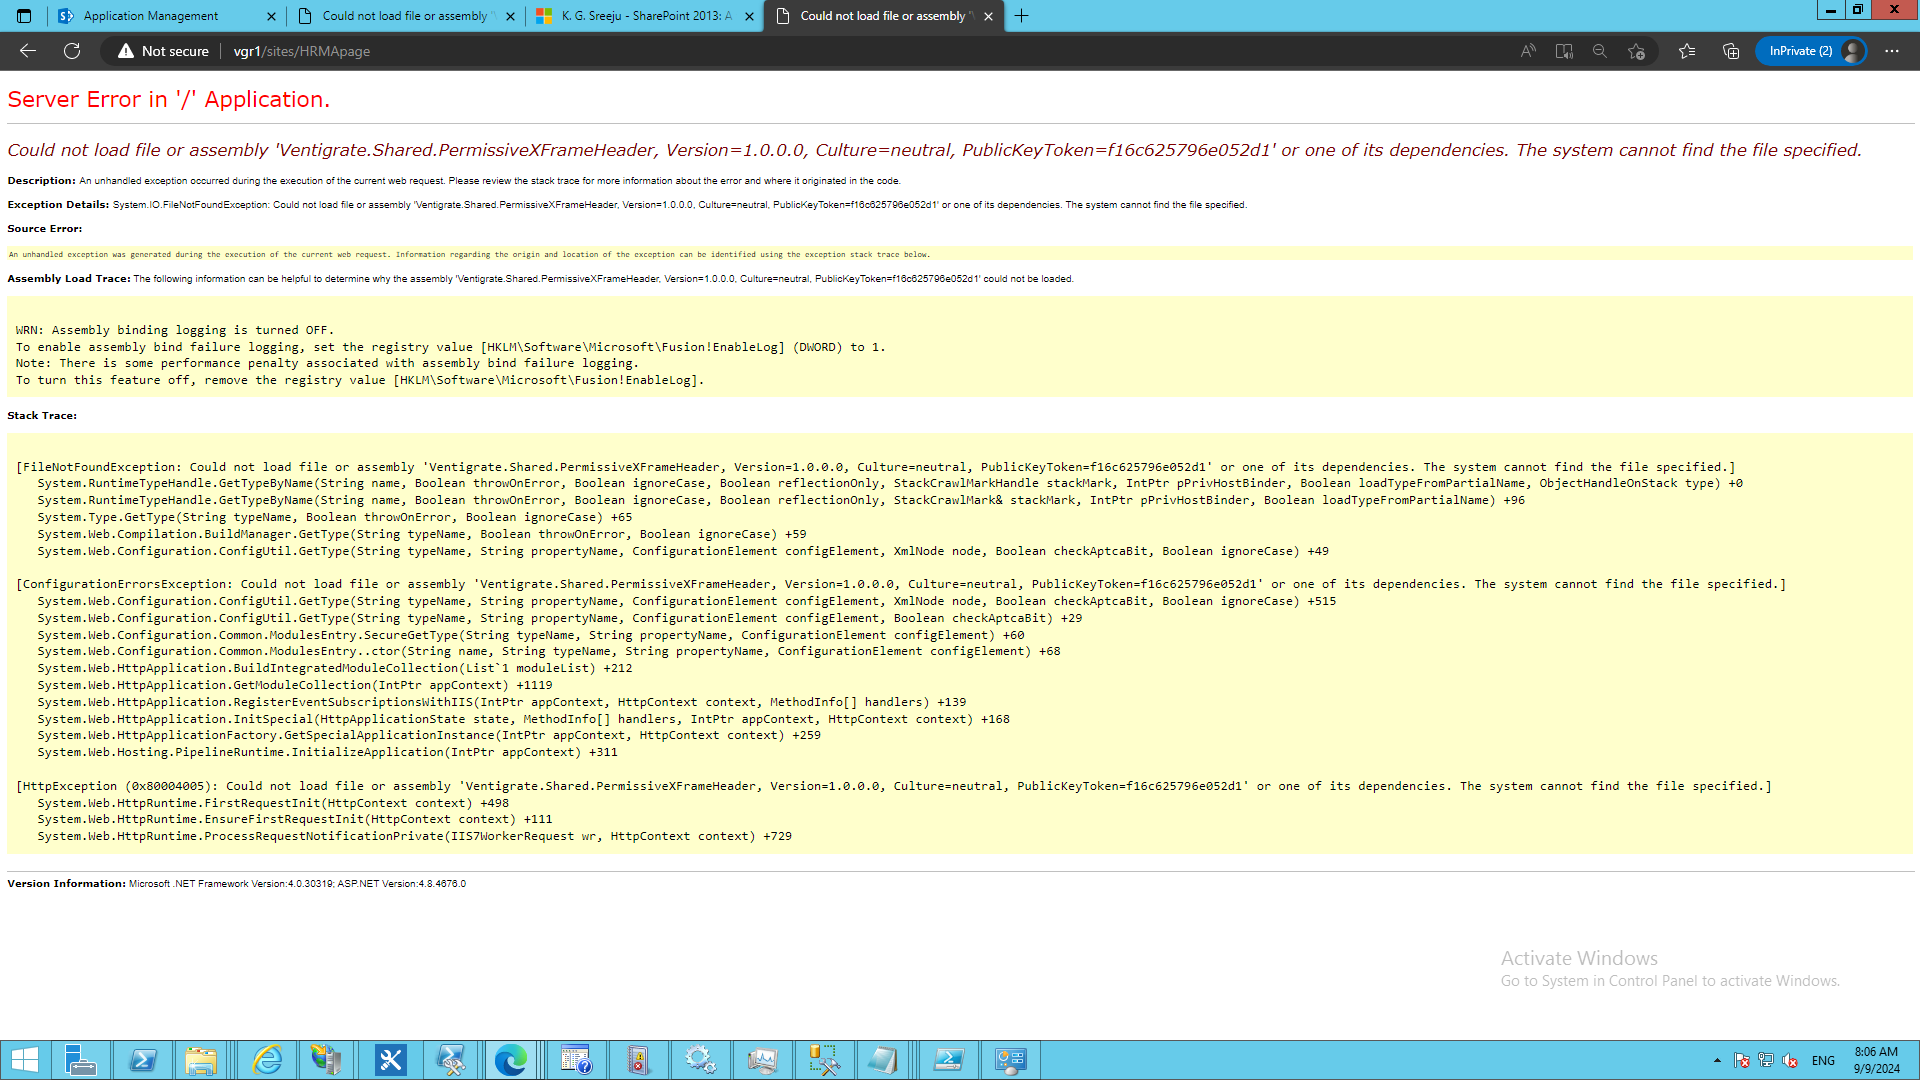Enter Immersive Reader mode
1920x1080 pixels.
[1564, 51]
